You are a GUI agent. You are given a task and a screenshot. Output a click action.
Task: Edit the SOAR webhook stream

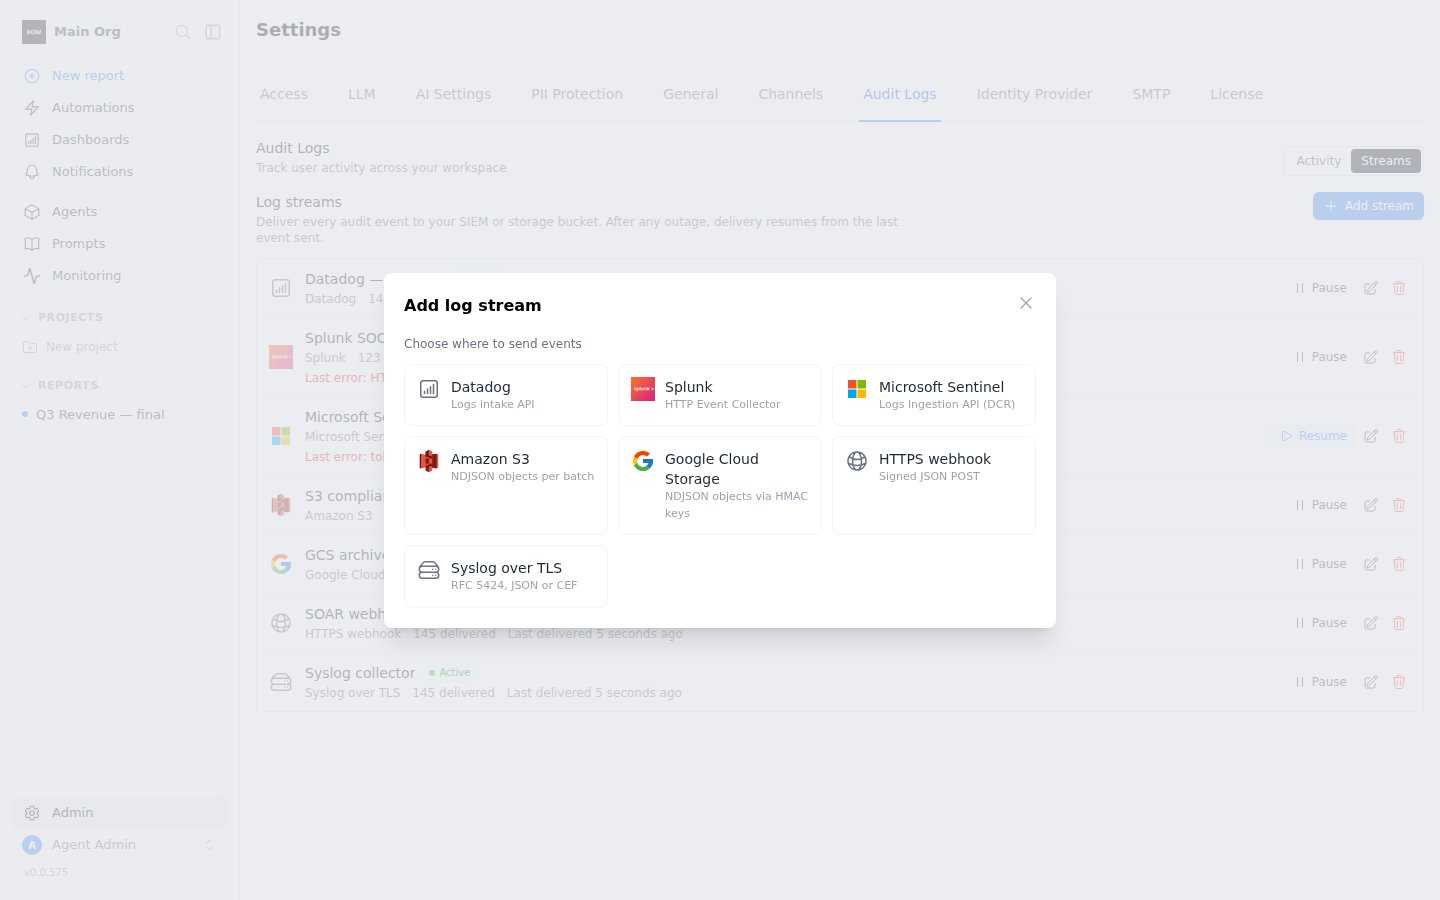(x=1371, y=623)
